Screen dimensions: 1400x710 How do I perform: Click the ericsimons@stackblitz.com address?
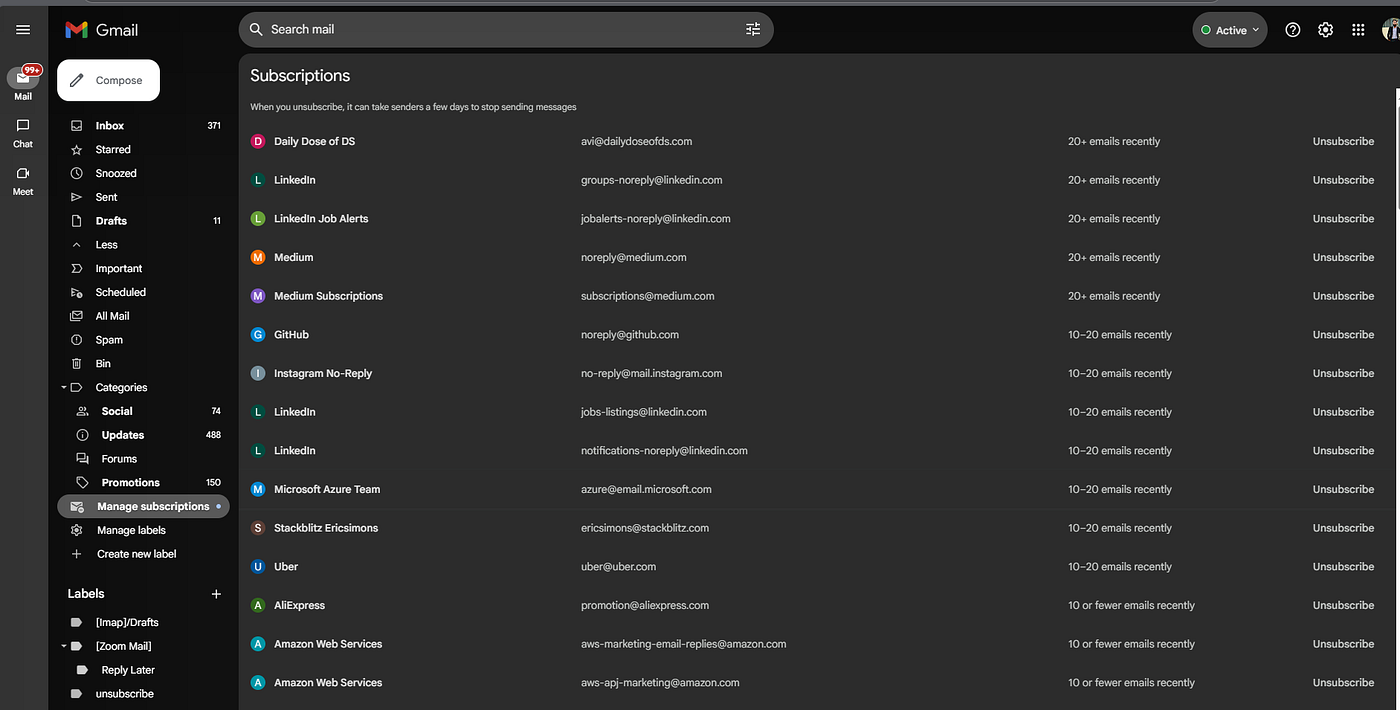click(645, 528)
